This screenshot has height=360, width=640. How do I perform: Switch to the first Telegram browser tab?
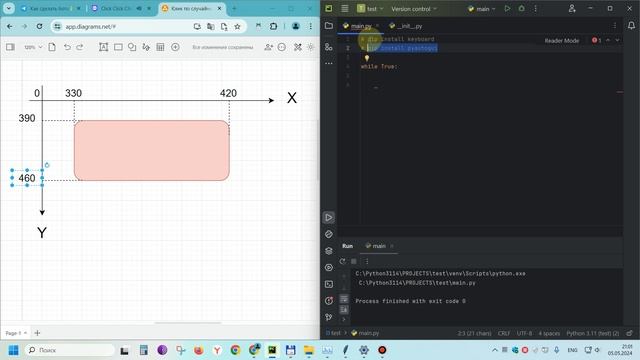click(51, 8)
